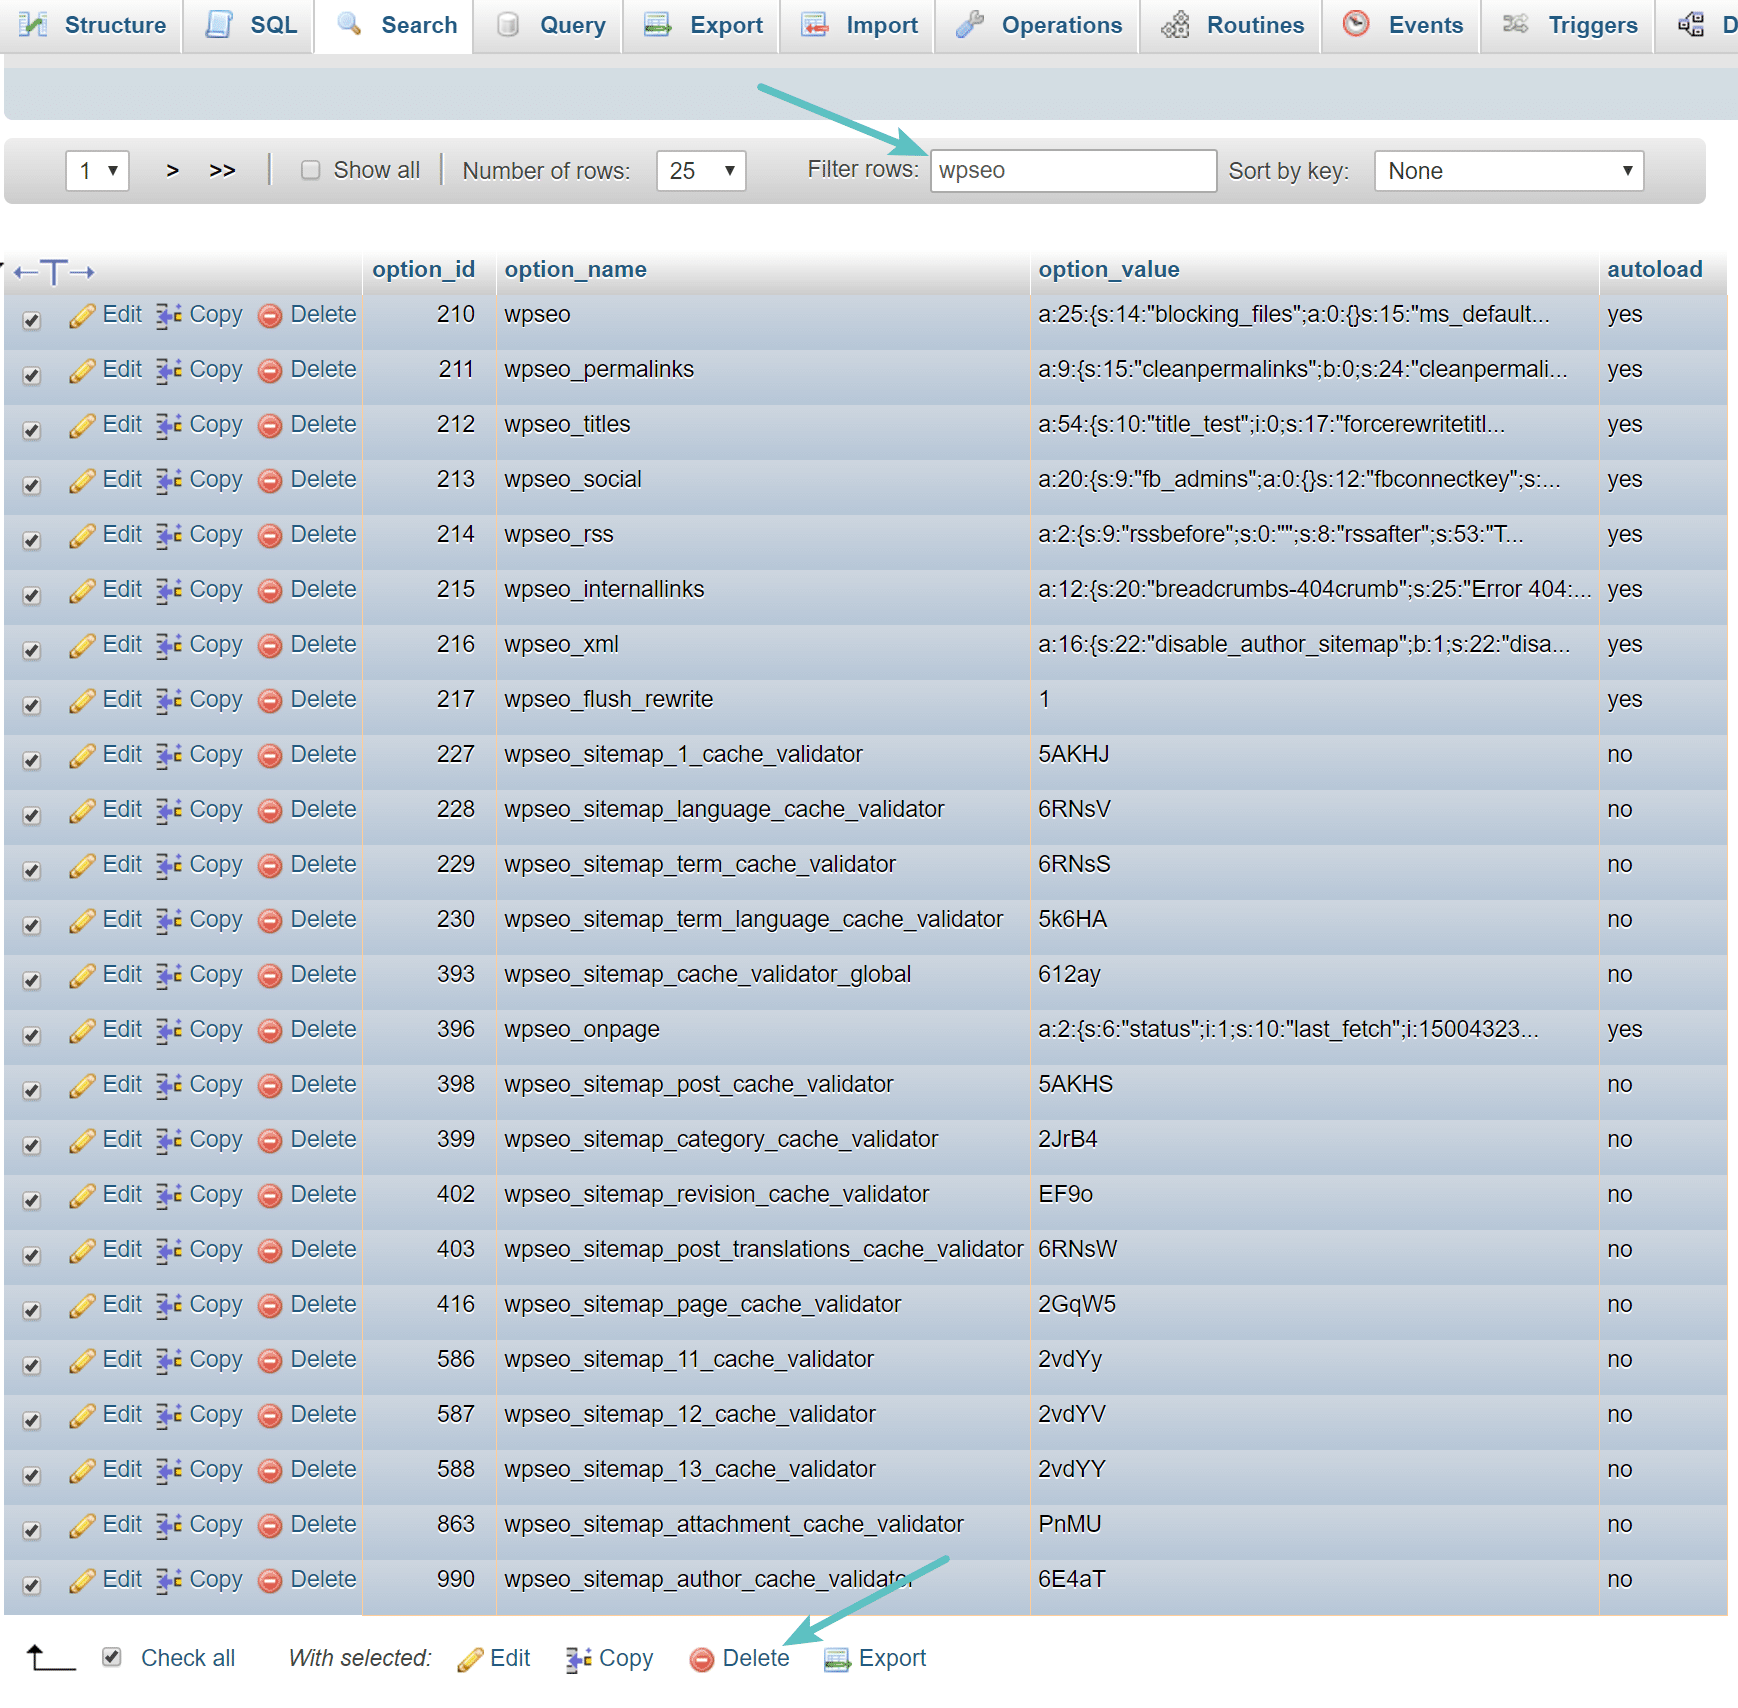Switch to the SQL tab
The image size is (1738, 1708).
click(x=248, y=25)
